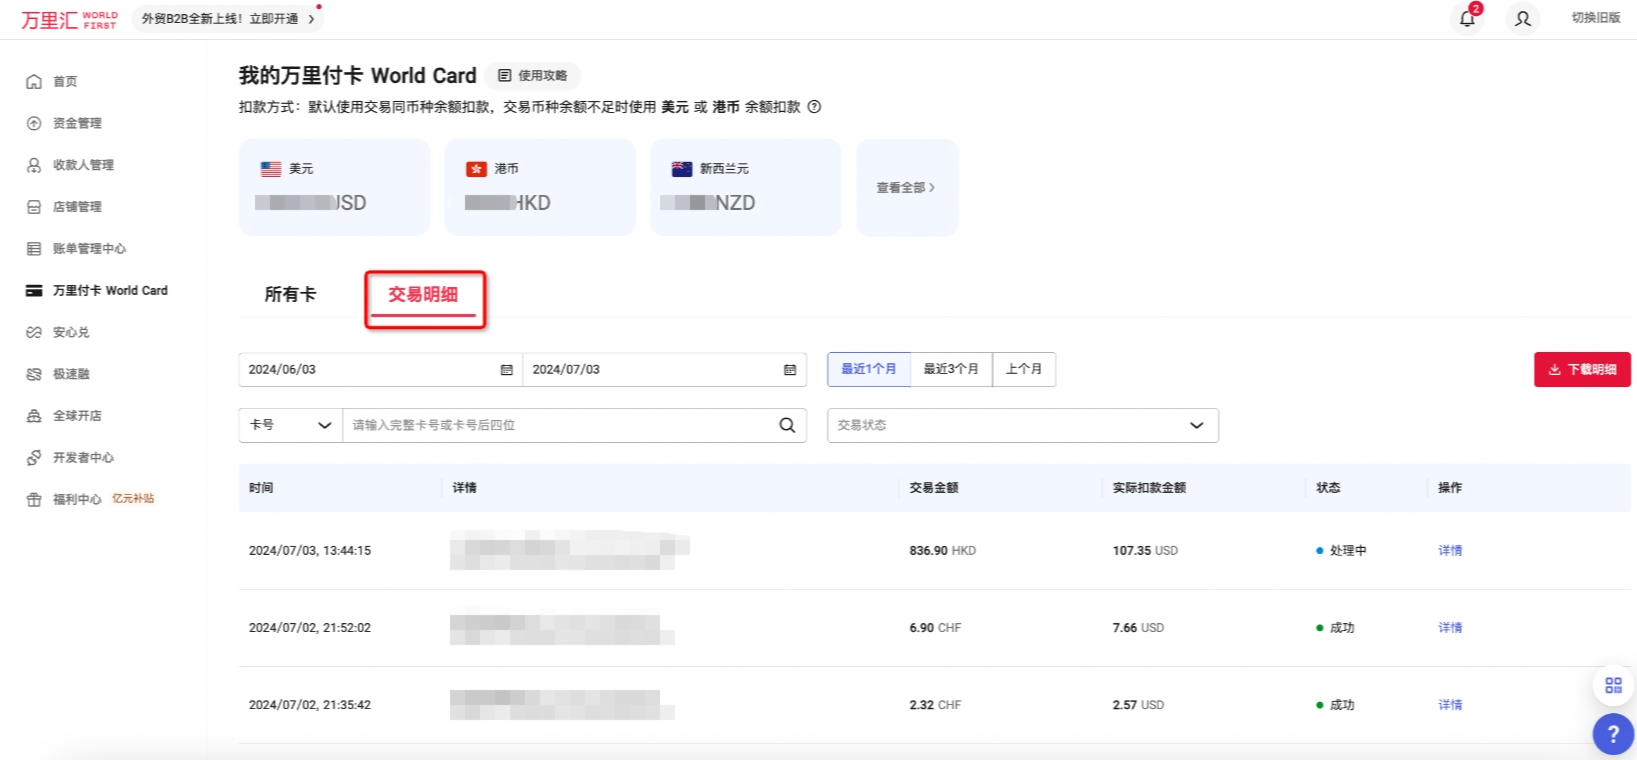
Task: Switch to the 所有卡 tab
Action: [290, 294]
